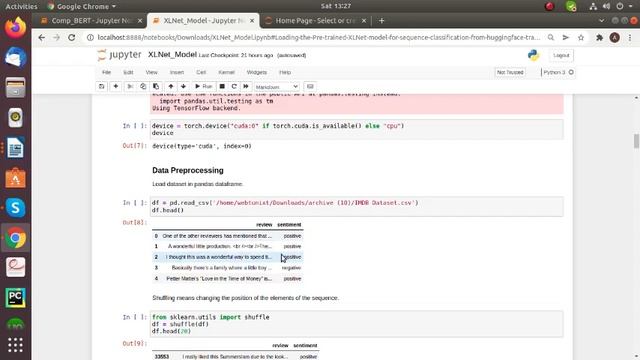Open LibreOffice Writer from the dock
The image size is (640, 360).
15,147
